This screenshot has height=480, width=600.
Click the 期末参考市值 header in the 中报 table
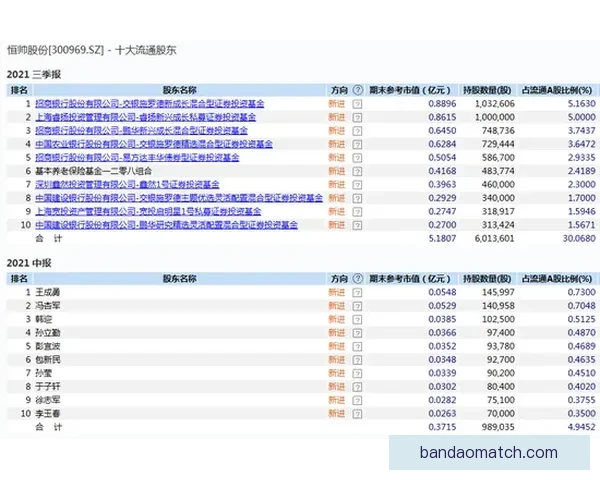(410, 279)
